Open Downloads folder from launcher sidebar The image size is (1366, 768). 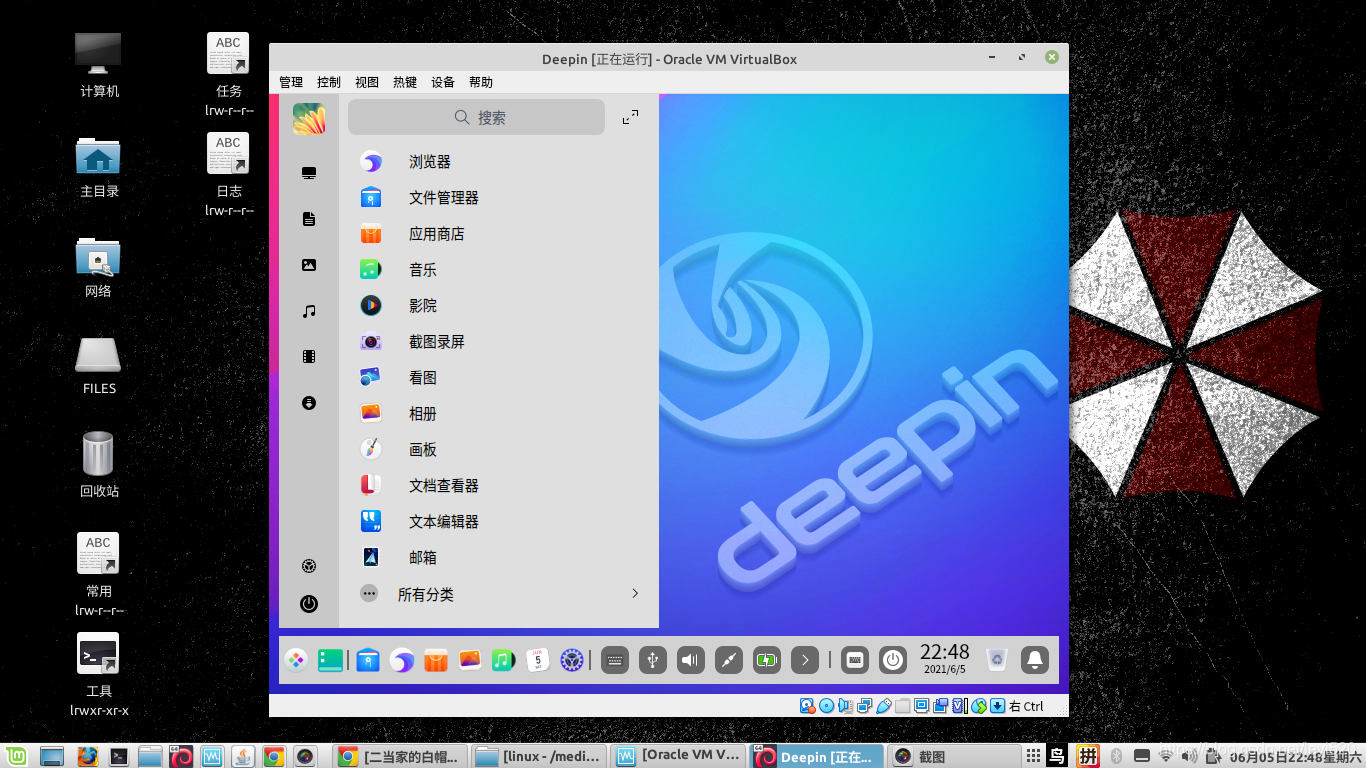tap(309, 403)
